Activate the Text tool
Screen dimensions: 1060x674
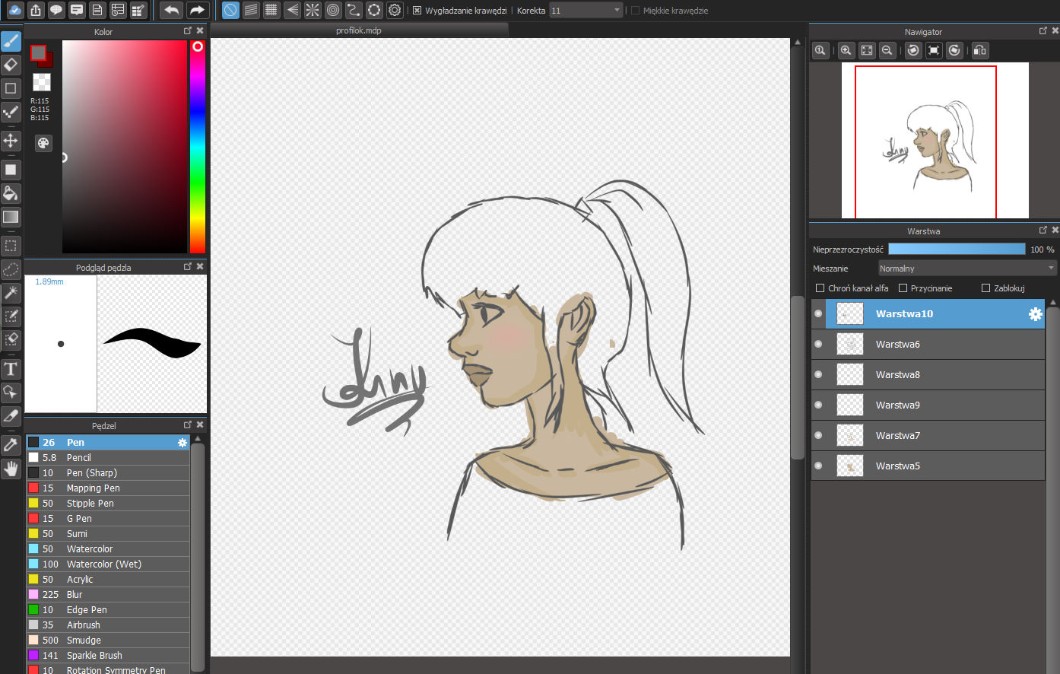[x=11, y=368]
